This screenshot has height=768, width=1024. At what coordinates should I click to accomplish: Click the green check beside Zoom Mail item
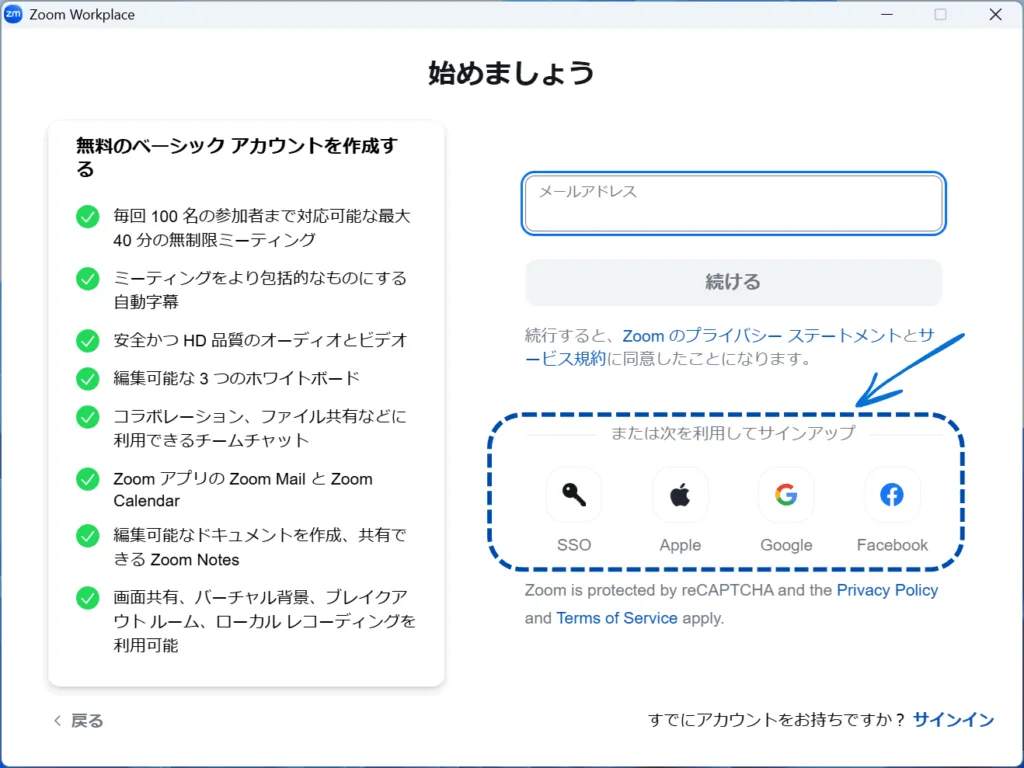click(88, 479)
